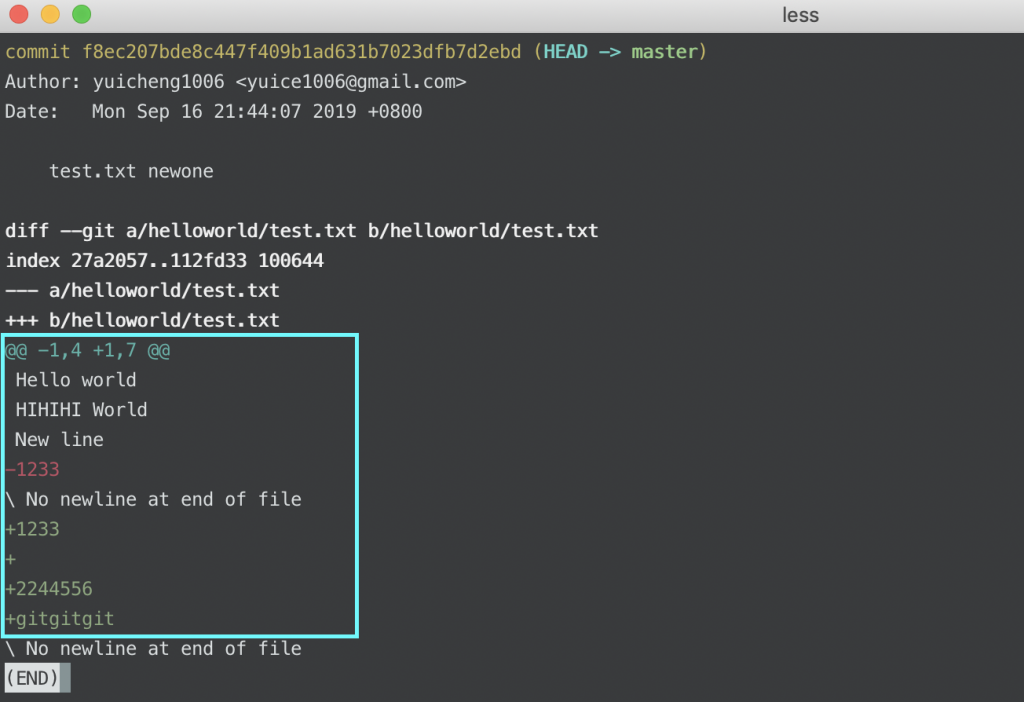Click the yellow minimize window button

(x=50, y=14)
